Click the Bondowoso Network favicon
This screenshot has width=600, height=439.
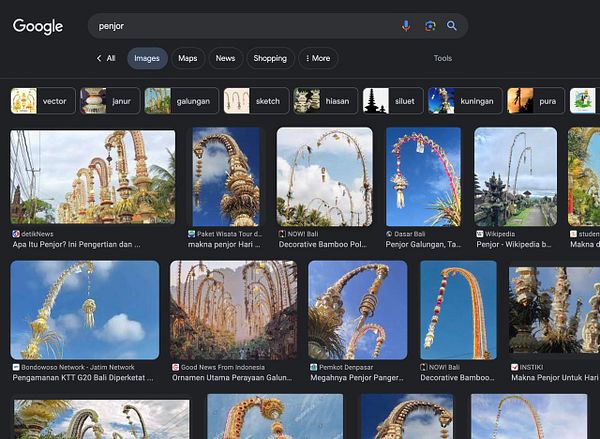(x=16, y=367)
